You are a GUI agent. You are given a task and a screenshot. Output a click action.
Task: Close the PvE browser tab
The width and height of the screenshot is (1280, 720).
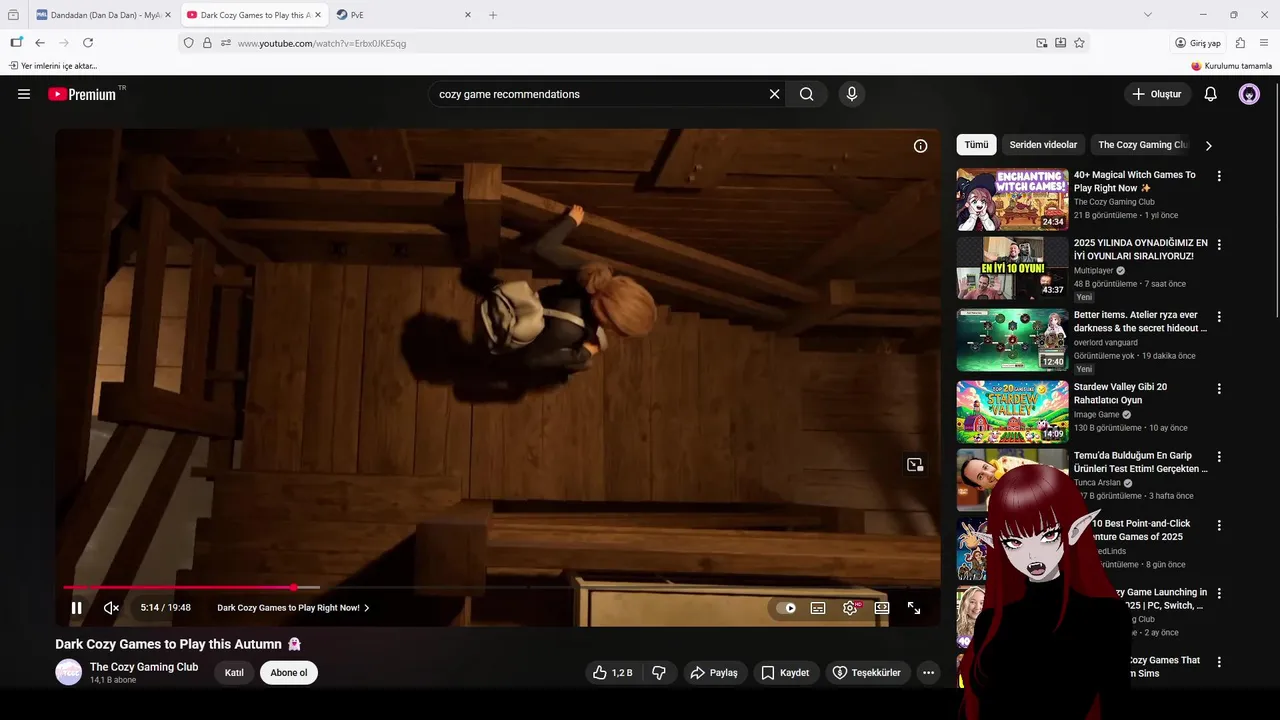[x=468, y=15]
